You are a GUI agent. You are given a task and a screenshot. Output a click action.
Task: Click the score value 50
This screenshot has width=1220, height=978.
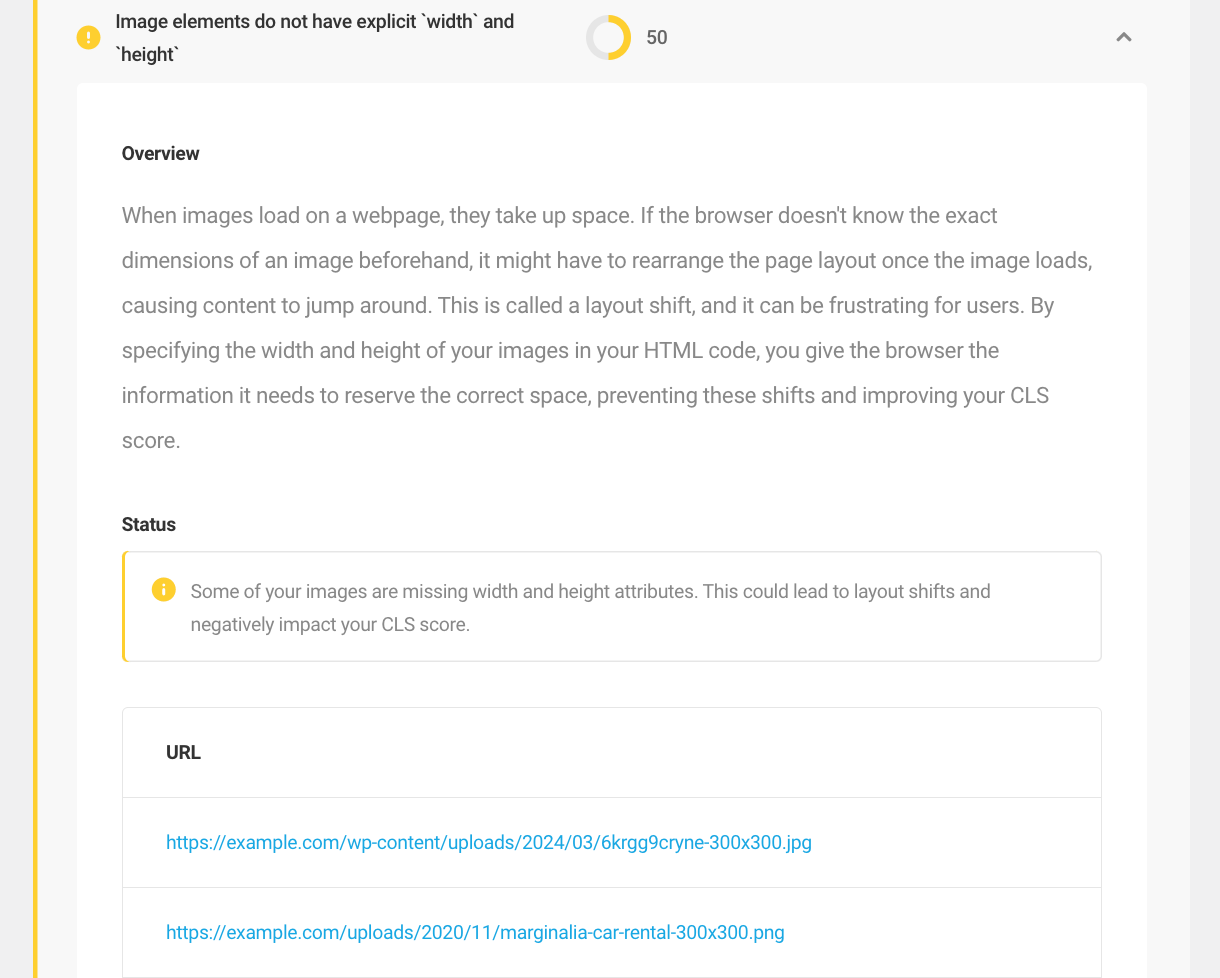point(657,38)
